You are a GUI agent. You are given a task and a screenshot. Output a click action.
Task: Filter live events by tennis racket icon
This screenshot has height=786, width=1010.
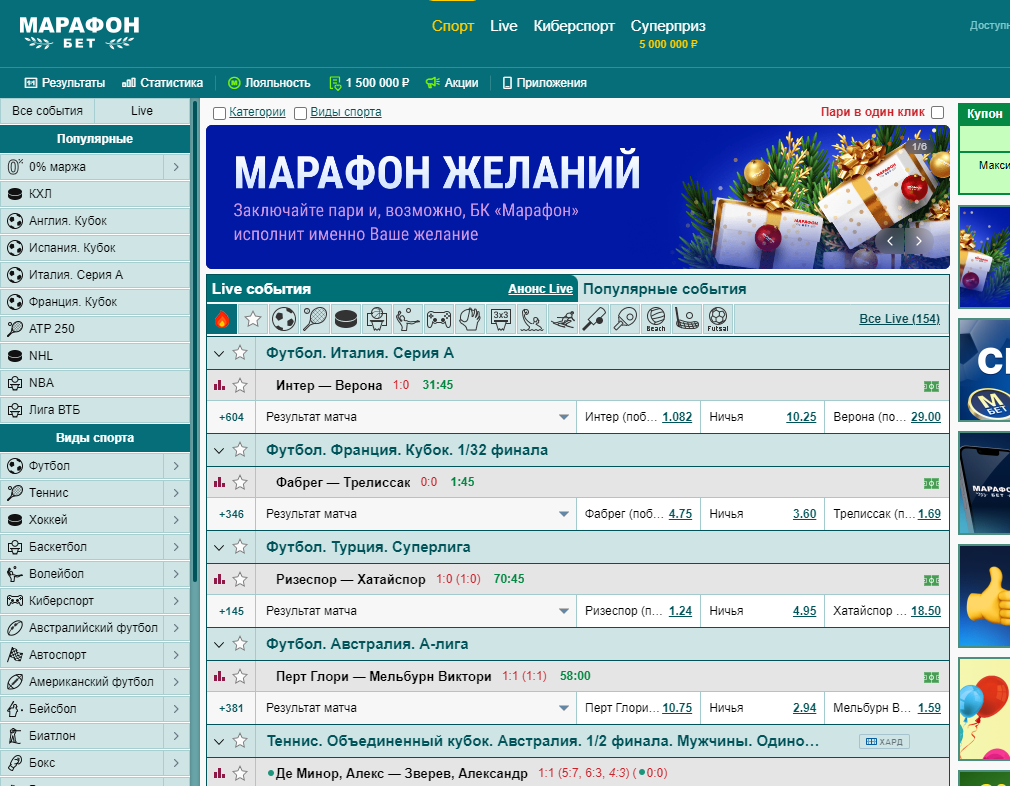(315, 319)
